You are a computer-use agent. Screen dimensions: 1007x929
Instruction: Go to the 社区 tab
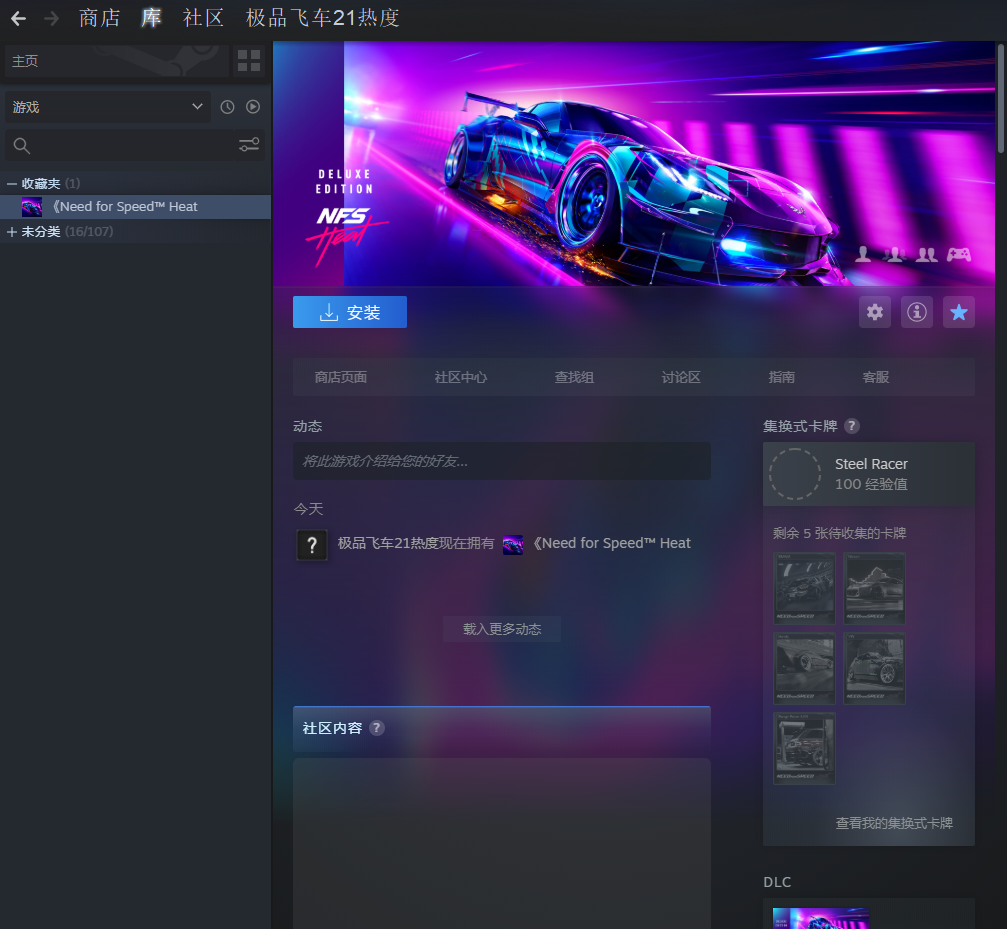pos(203,18)
